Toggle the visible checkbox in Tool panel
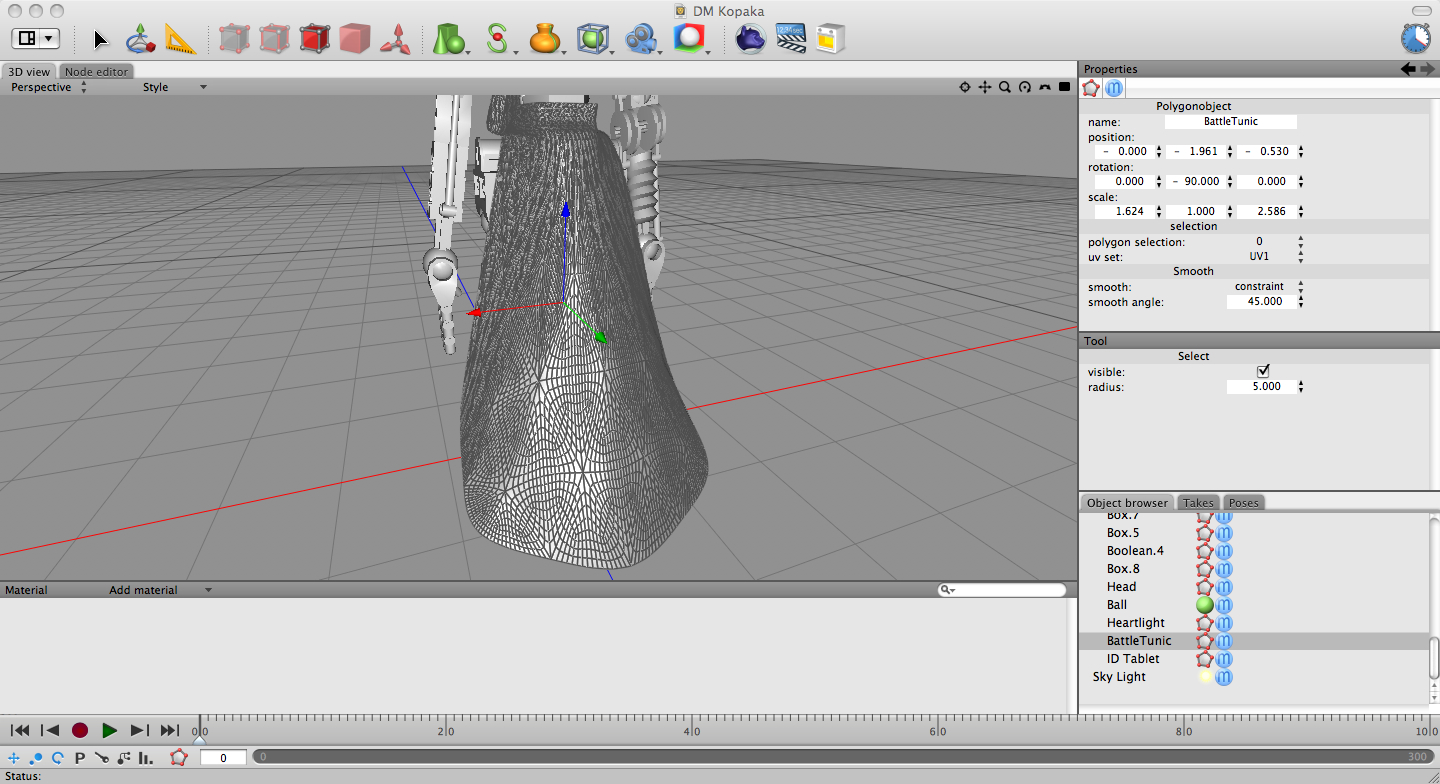The height and width of the screenshot is (784, 1440). (1263, 371)
